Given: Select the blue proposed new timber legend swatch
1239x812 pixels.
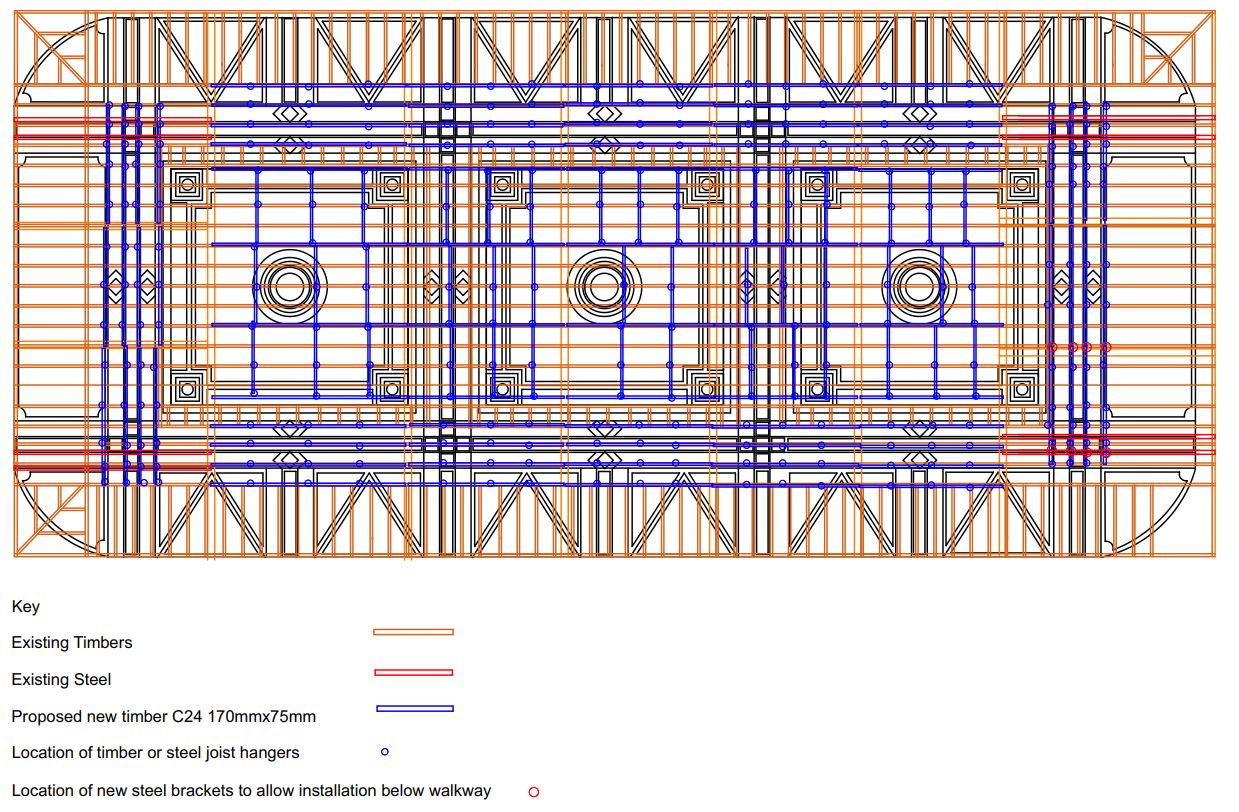Looking at the screenshot, I should click(414, 709).
